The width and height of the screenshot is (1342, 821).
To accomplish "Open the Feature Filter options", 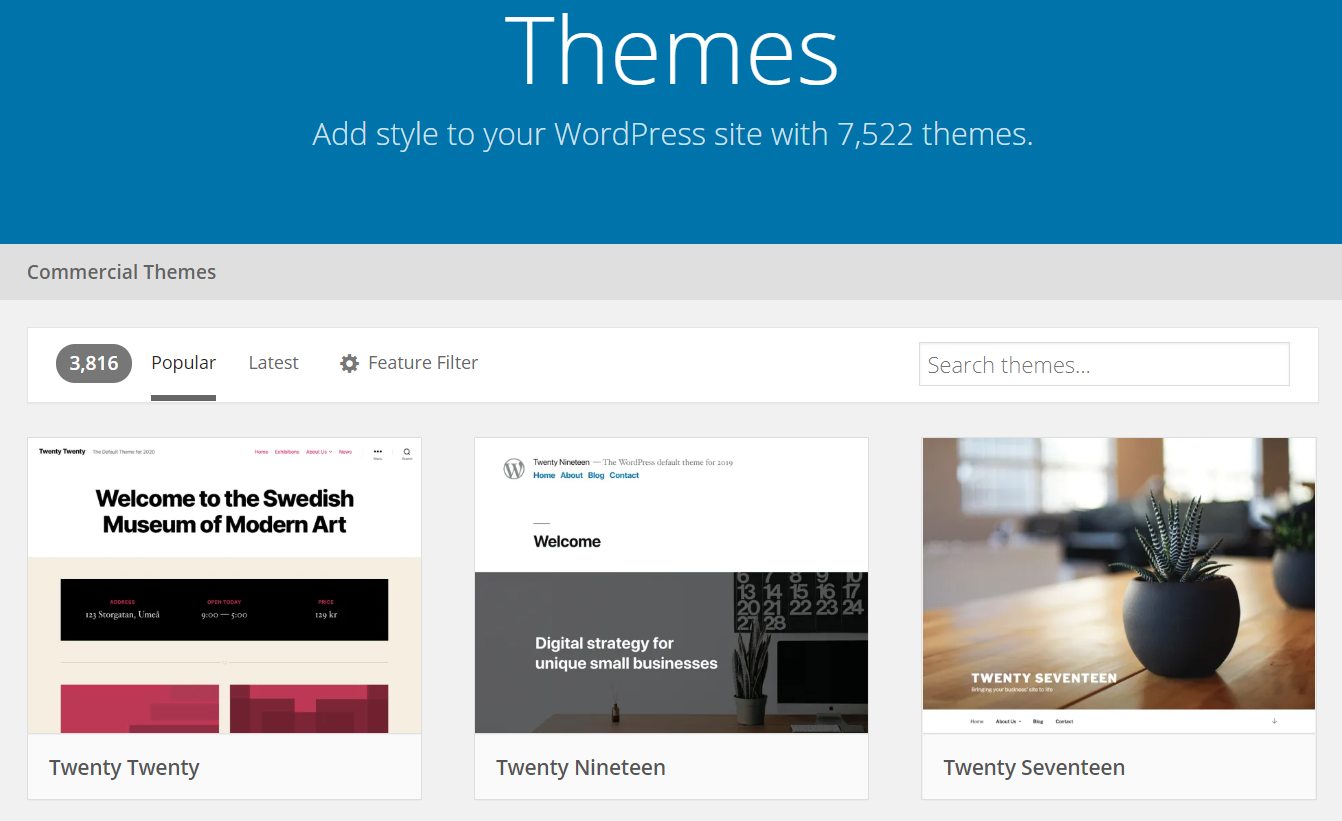I will (422, 363).
